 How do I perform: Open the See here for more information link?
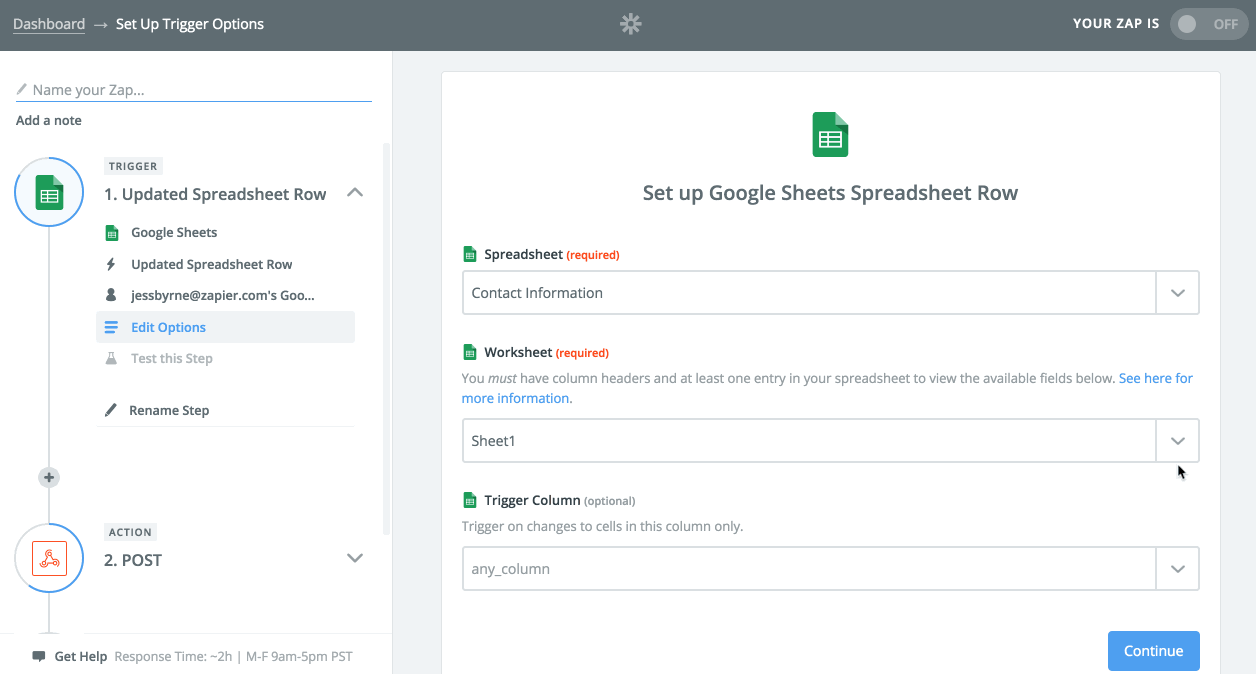click(x=827, y=388)
